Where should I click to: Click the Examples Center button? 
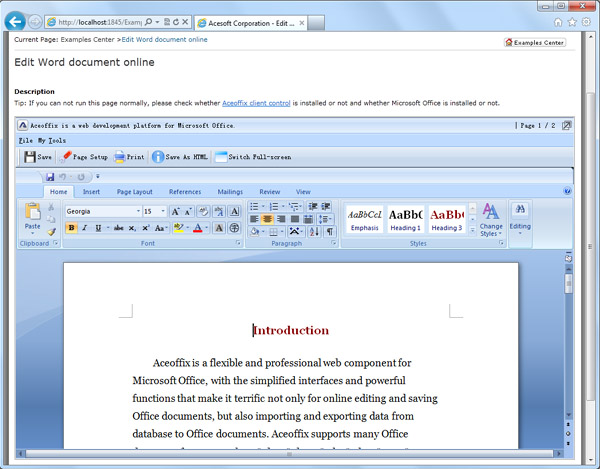tap(535, 42)
